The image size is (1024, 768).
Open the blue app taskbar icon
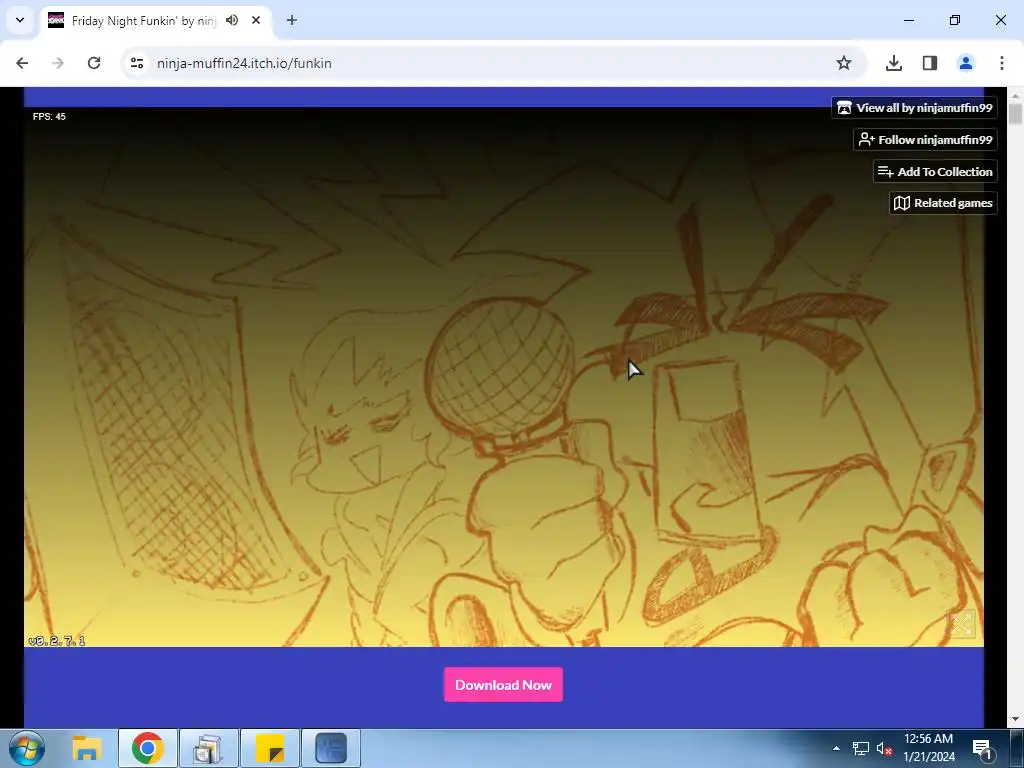[x=331, y=748]
